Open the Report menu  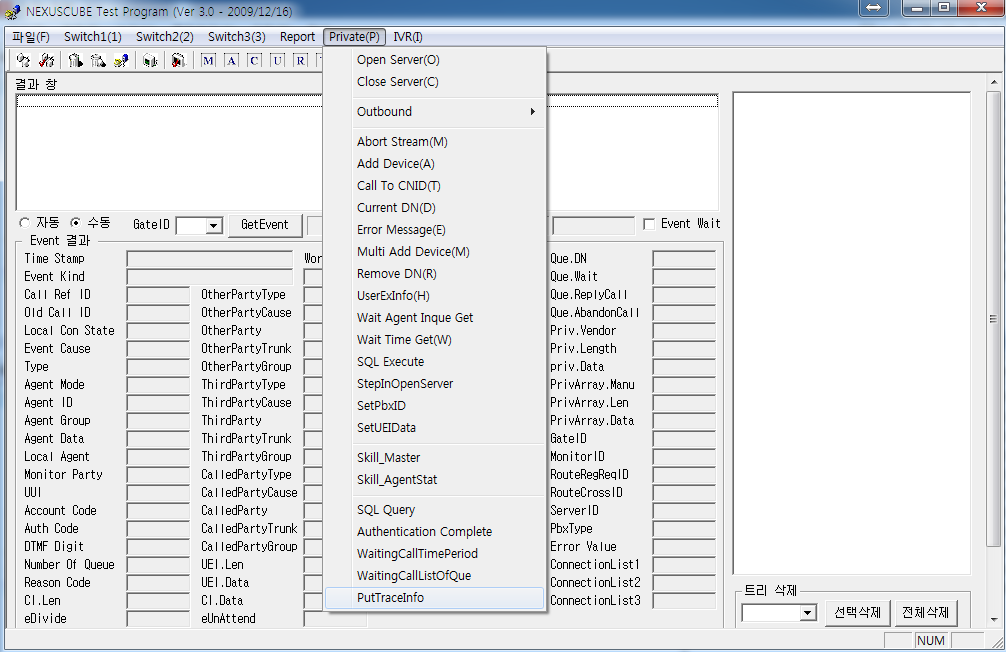[x=297, y=37]
